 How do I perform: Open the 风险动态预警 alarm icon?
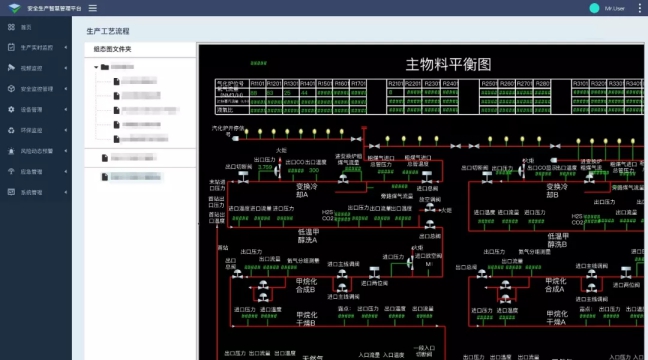click(x=11, y=151)
